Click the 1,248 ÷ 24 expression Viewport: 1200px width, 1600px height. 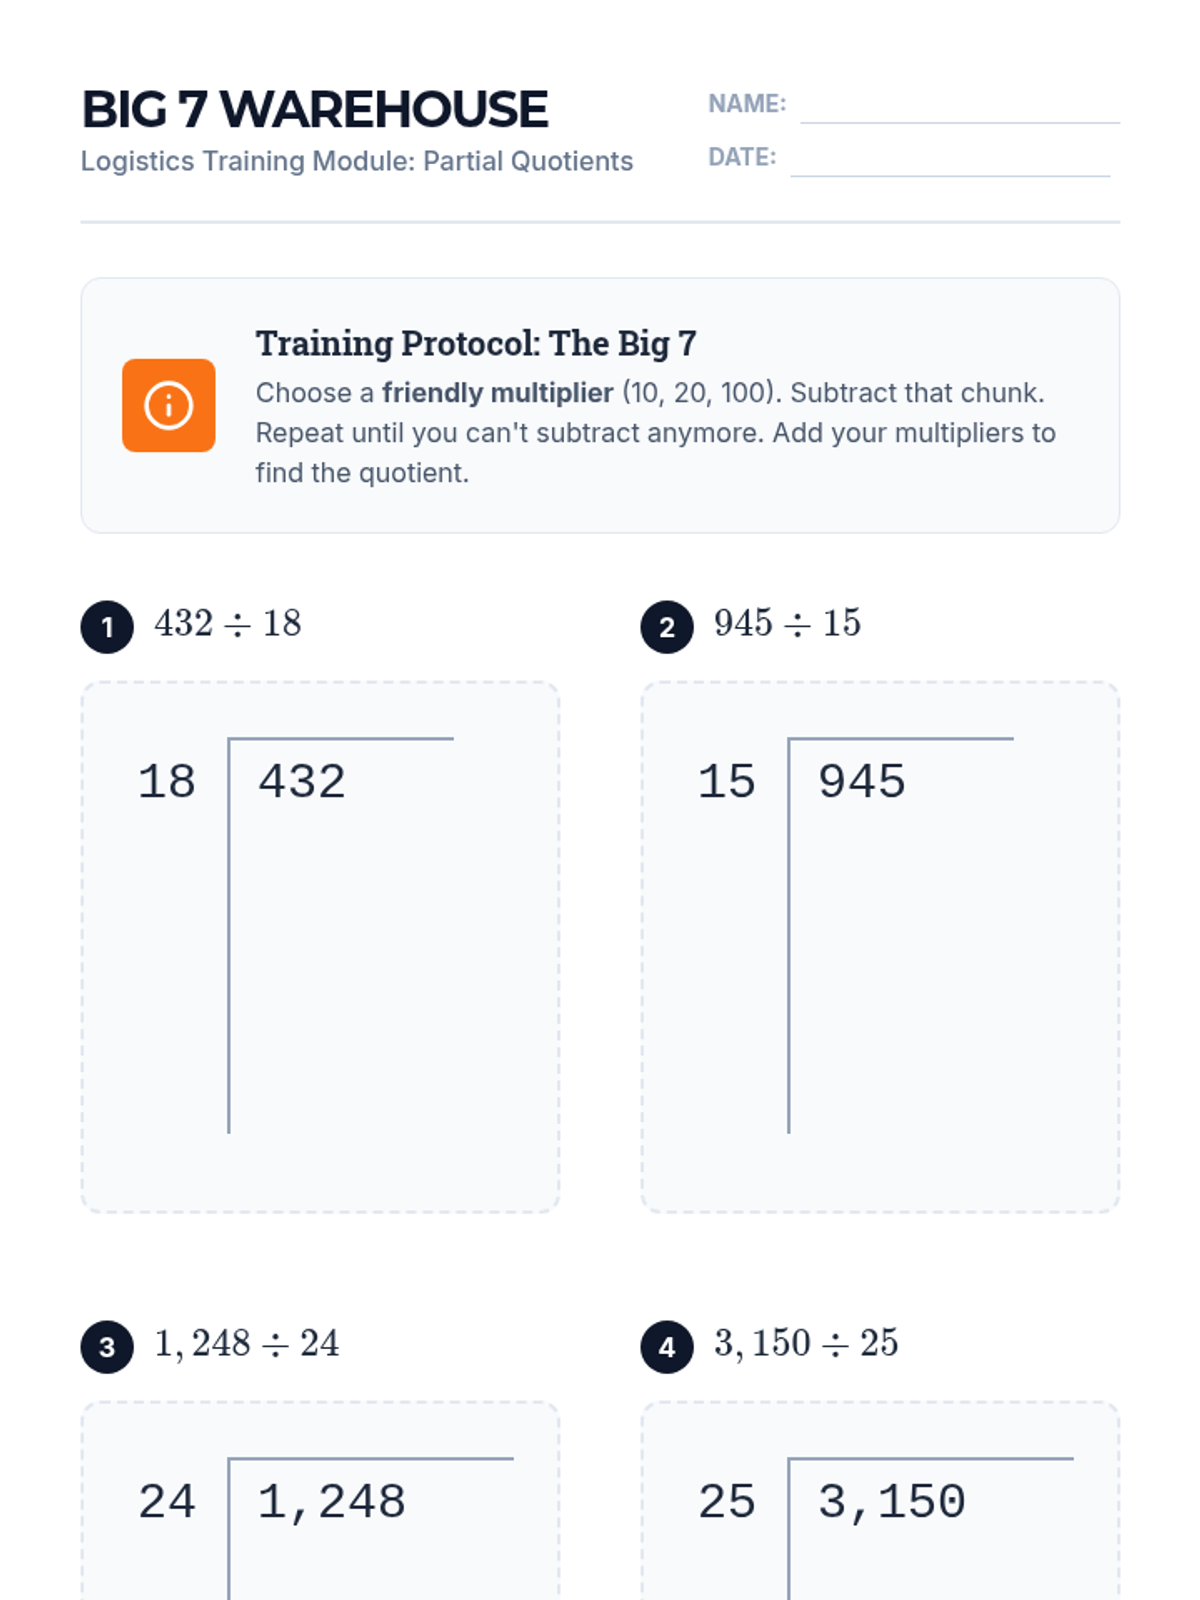pyautogui.click(x=247, y=1343)
